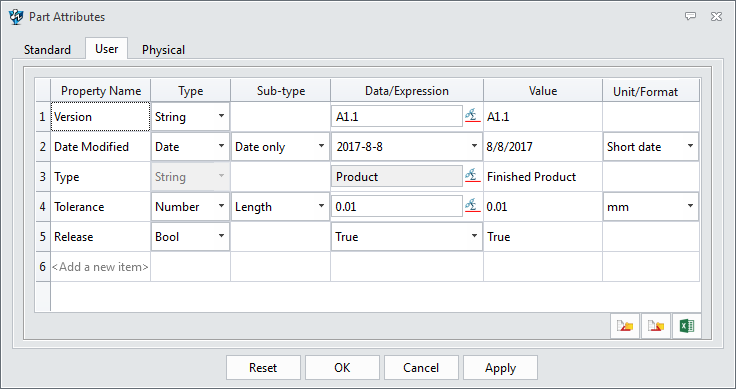Select row number 1 header

(43, 116)
